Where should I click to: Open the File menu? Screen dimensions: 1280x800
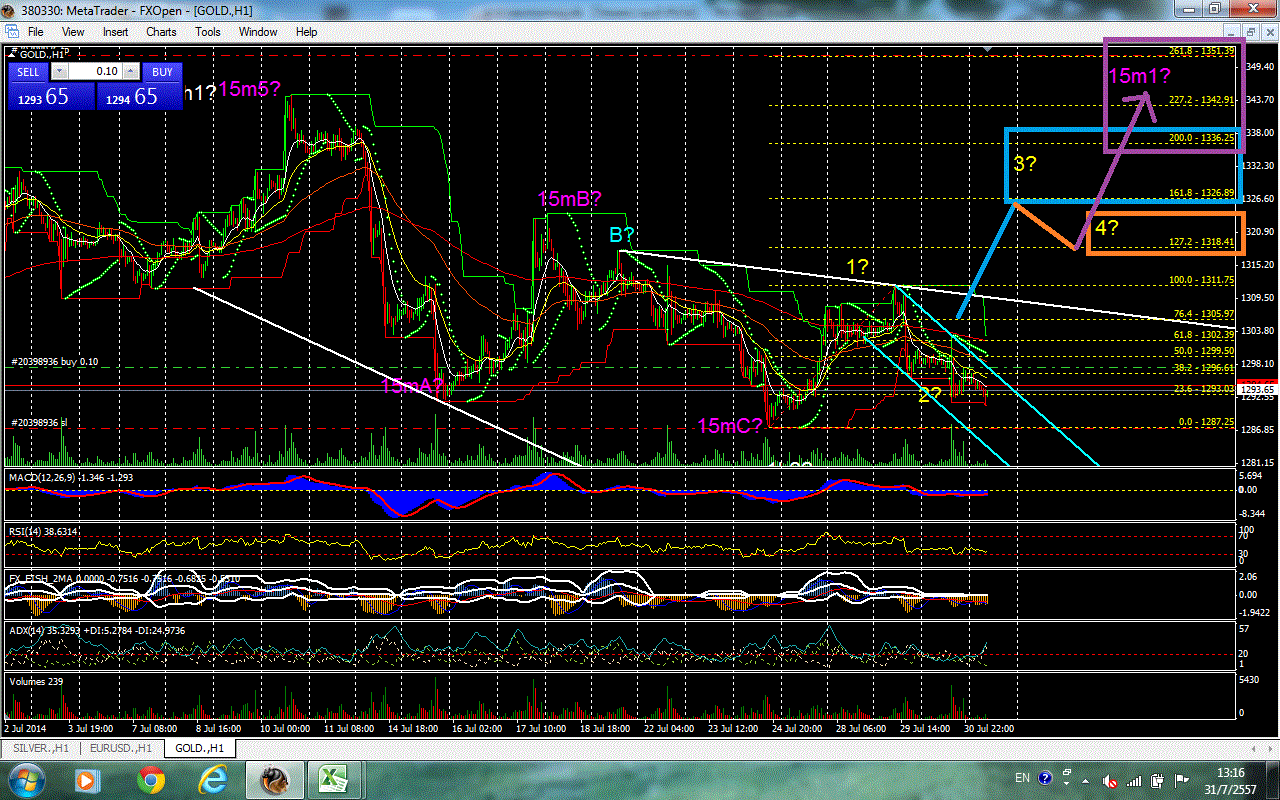pyautogui.click(x=35, y=31)
